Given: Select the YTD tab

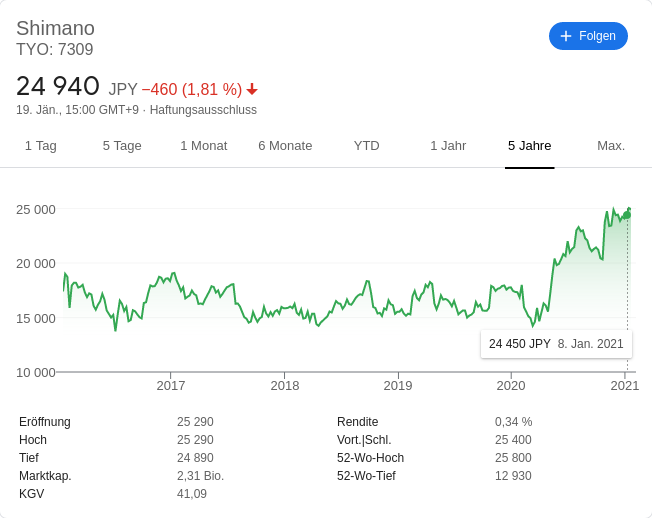Looking at the screenshot, I should (x=366, y=146).
